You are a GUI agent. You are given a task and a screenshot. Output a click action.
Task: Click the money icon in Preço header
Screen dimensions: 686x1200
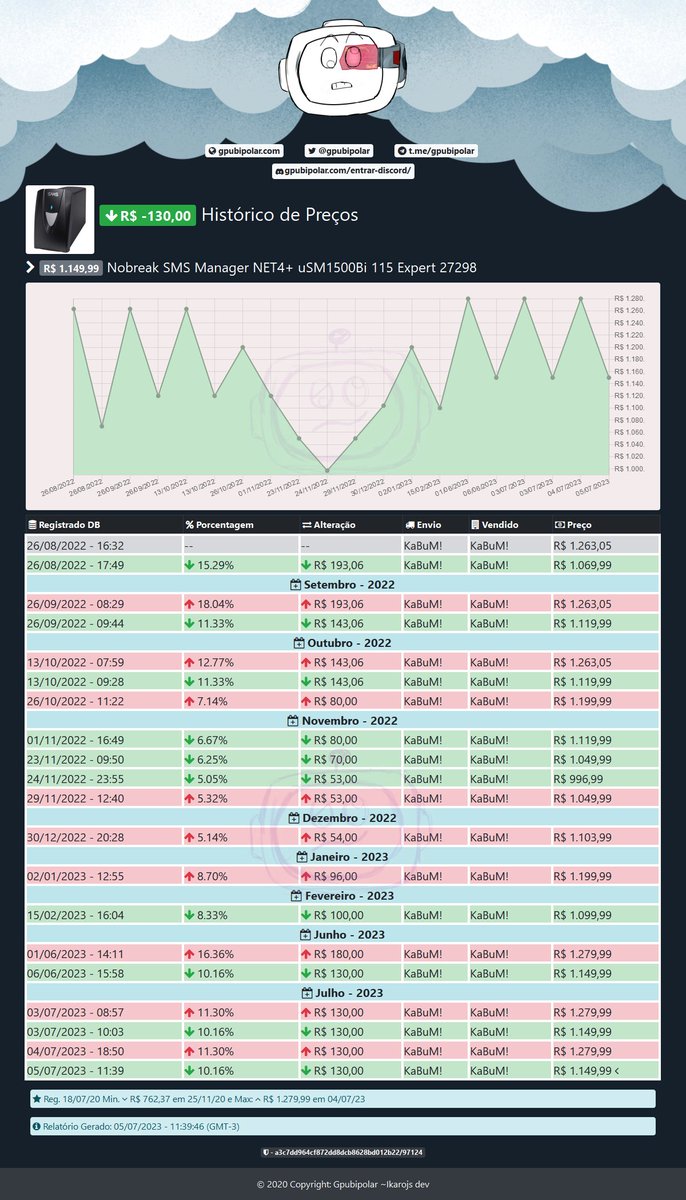(x=559, y=524)
